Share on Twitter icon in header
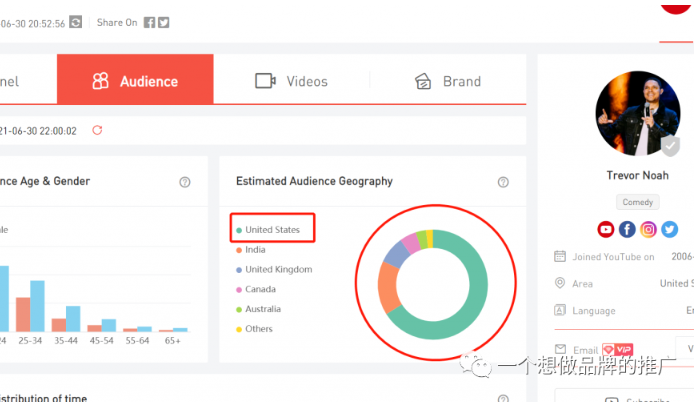This screenshot has width=694, height=402. (164, 23)
